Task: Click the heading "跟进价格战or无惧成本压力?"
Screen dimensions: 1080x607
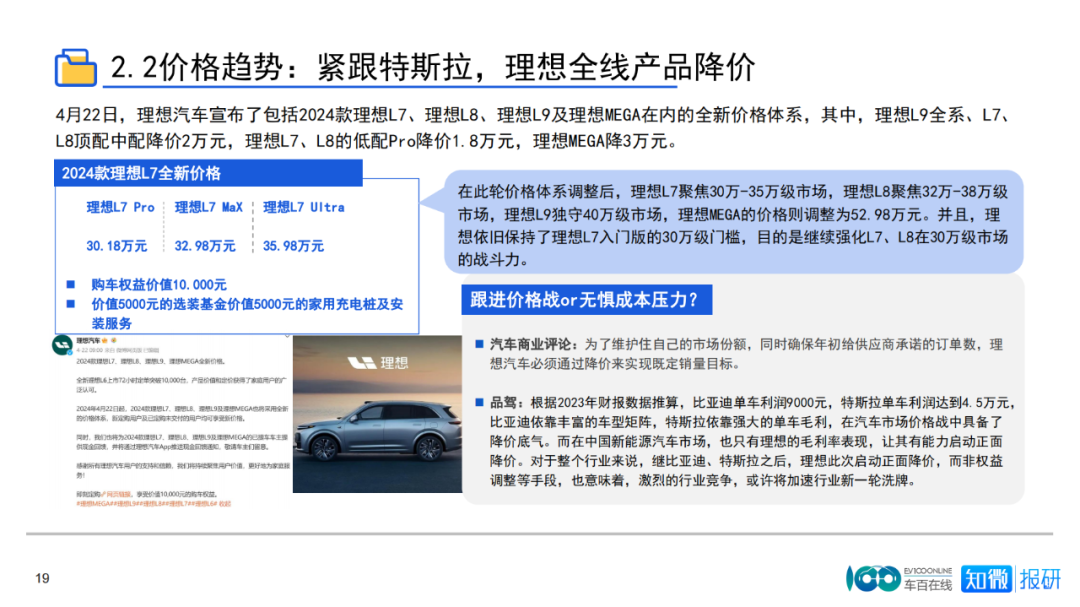Action: pyautogui.click(x=586, y=300)
